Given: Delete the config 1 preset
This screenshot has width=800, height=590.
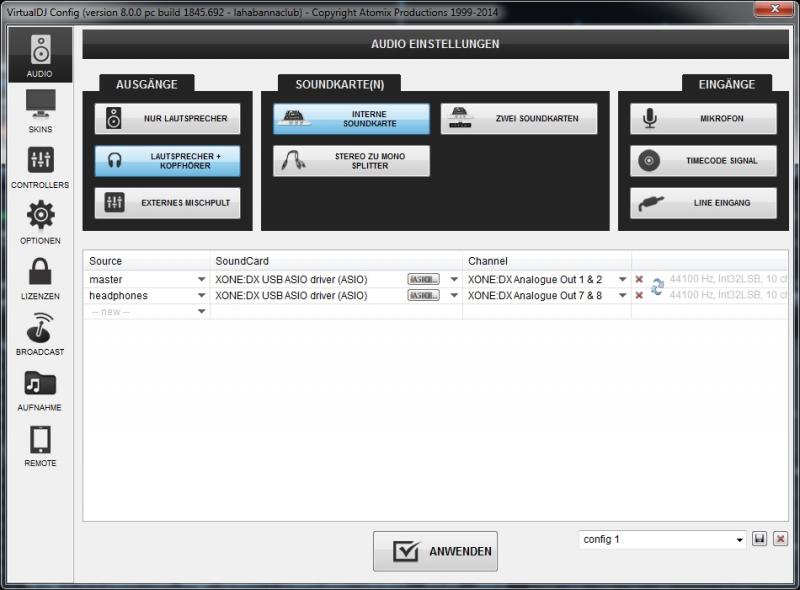Looking at the screenshot, I should pos(780,539).
